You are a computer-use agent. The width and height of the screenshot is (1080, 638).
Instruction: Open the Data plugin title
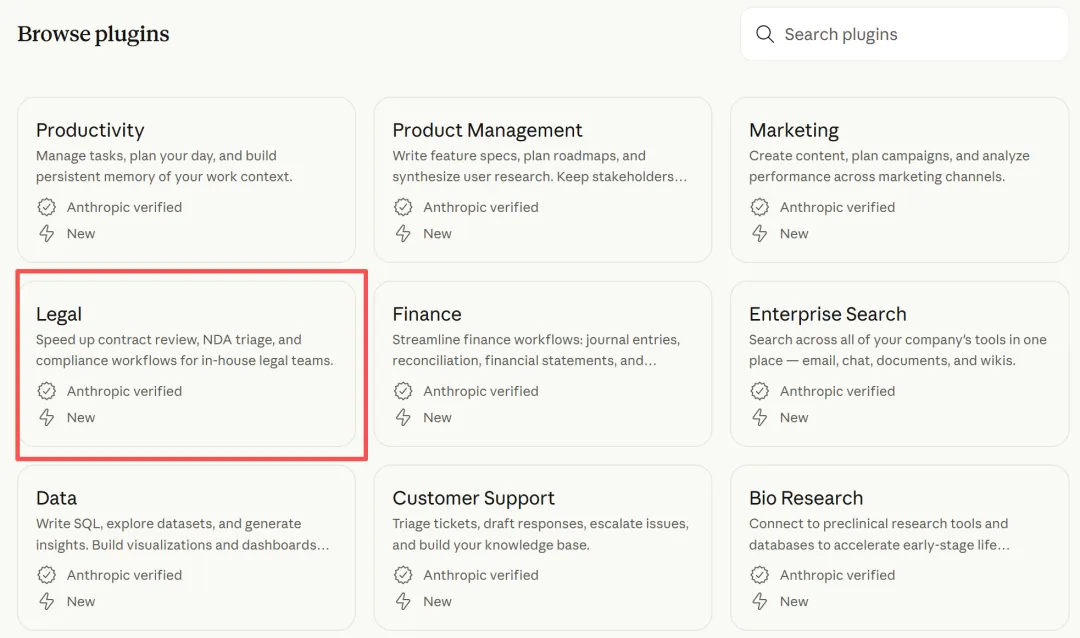56,498
